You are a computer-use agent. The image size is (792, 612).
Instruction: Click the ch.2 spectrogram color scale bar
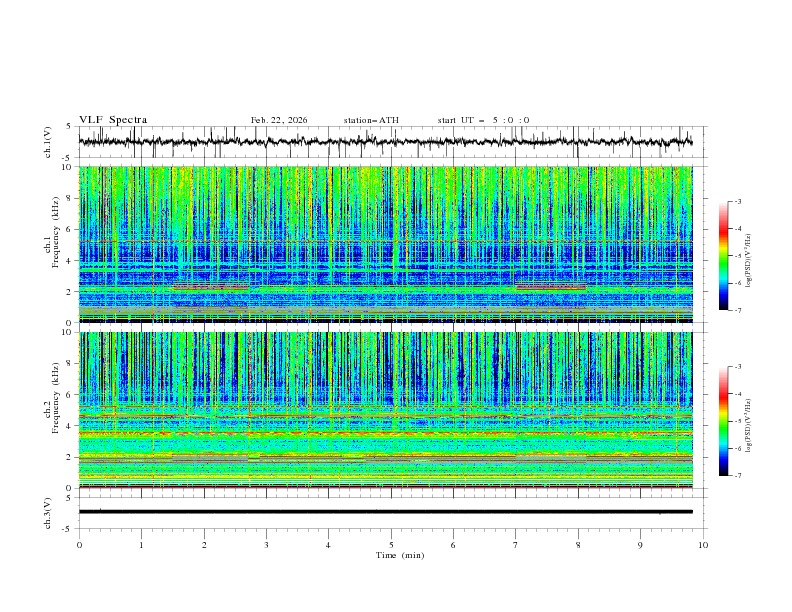(723, 421)
